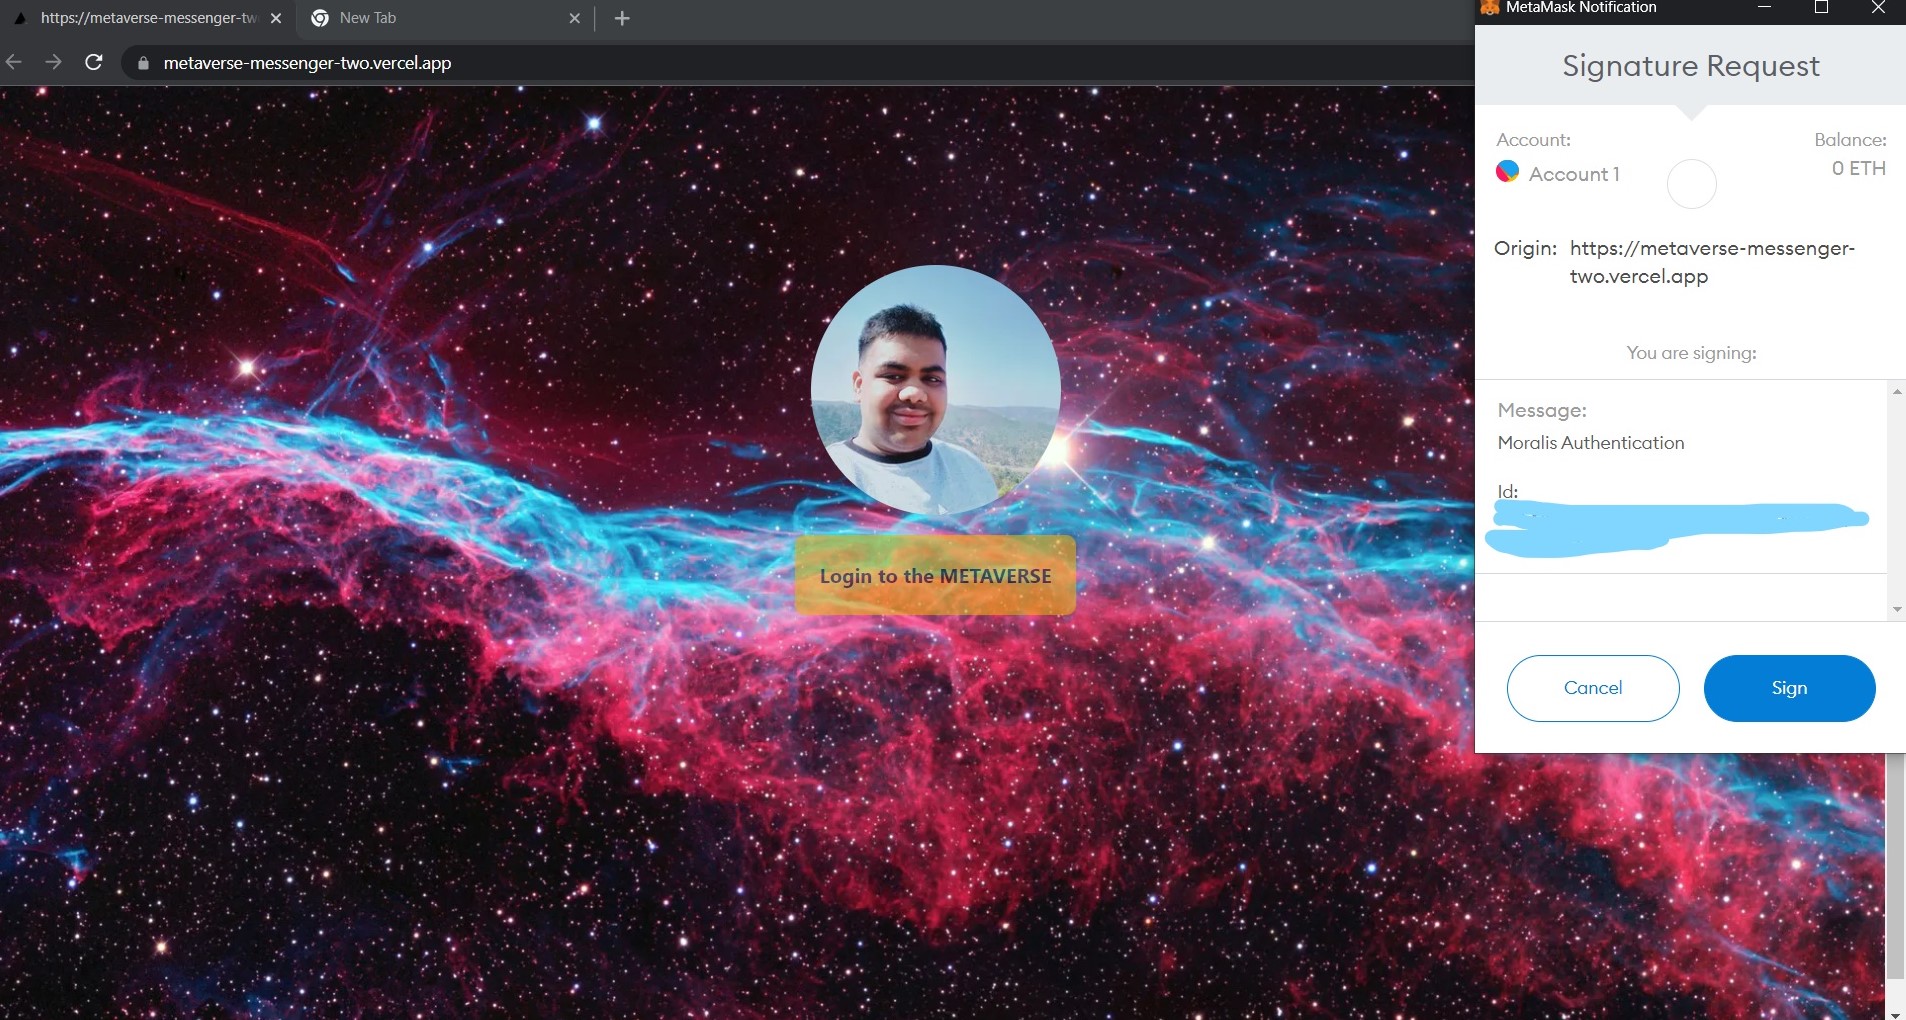Open a new browser tab with the plus icon
The image size is (1906, 1020).
(x=622, y=18)
